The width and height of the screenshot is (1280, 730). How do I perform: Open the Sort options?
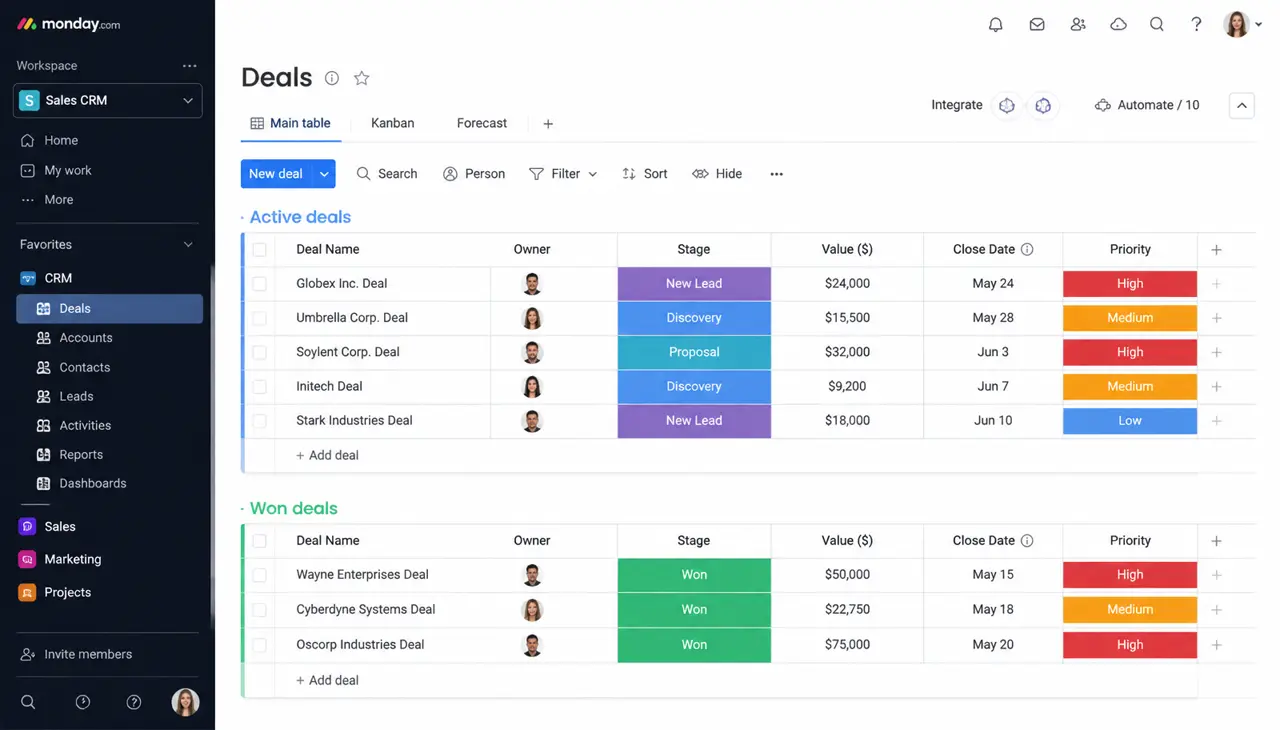coord(645,174)
